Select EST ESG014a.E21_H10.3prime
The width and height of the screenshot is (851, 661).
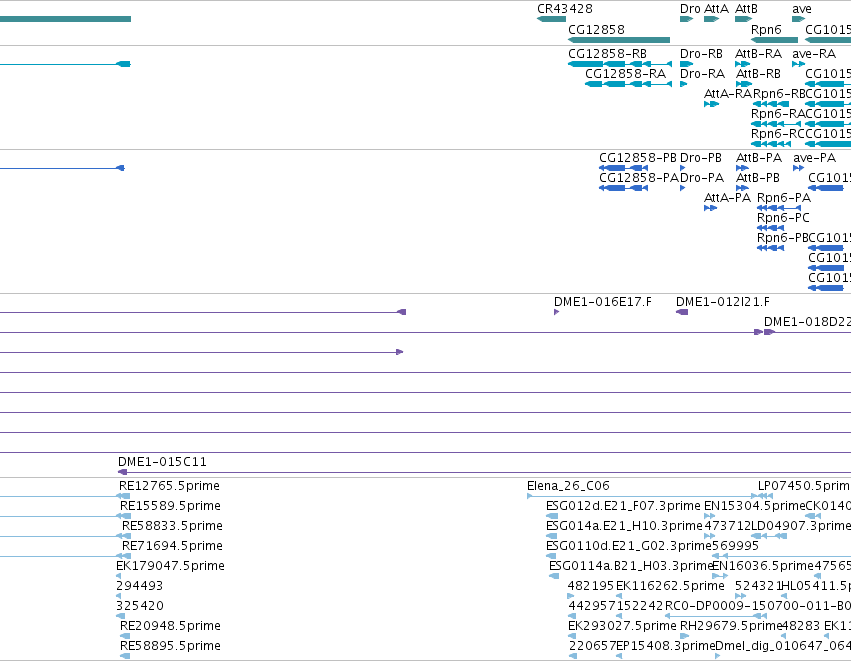tap(624, 526)
